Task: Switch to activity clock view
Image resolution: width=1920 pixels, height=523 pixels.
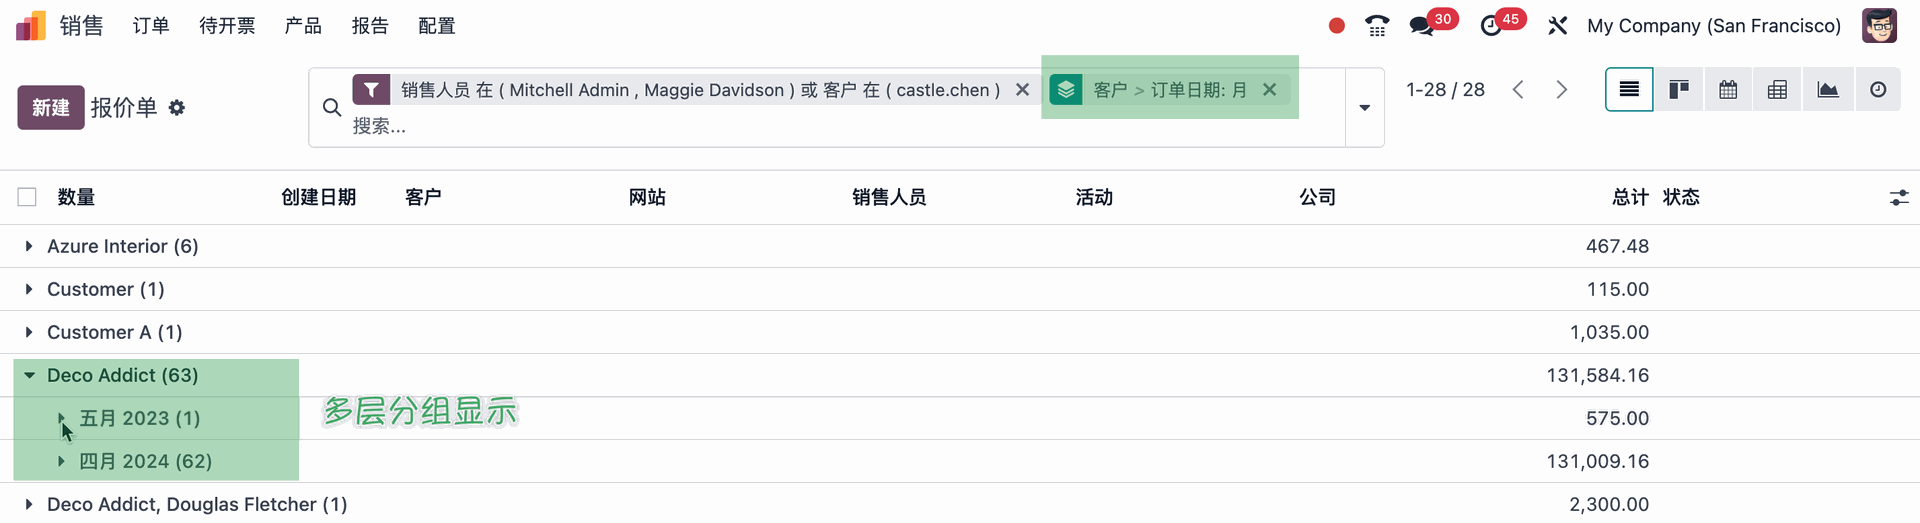Action: (1878, 90)
